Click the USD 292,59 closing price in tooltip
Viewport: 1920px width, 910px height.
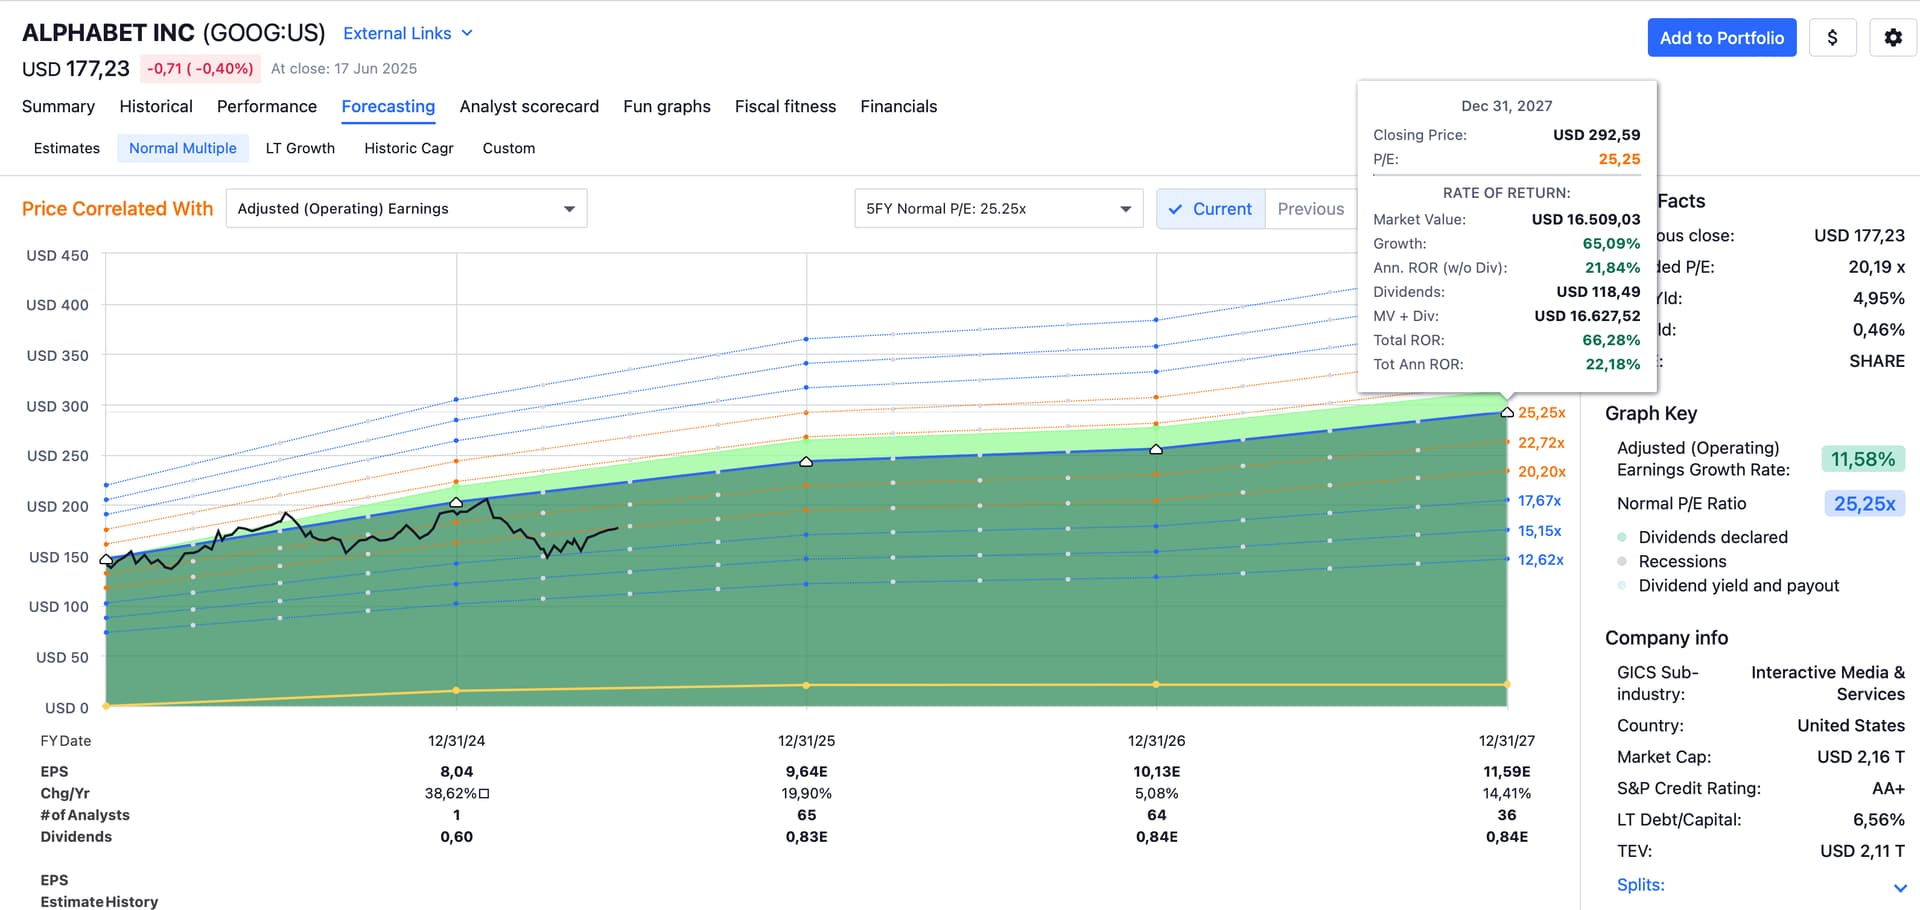1596,135
